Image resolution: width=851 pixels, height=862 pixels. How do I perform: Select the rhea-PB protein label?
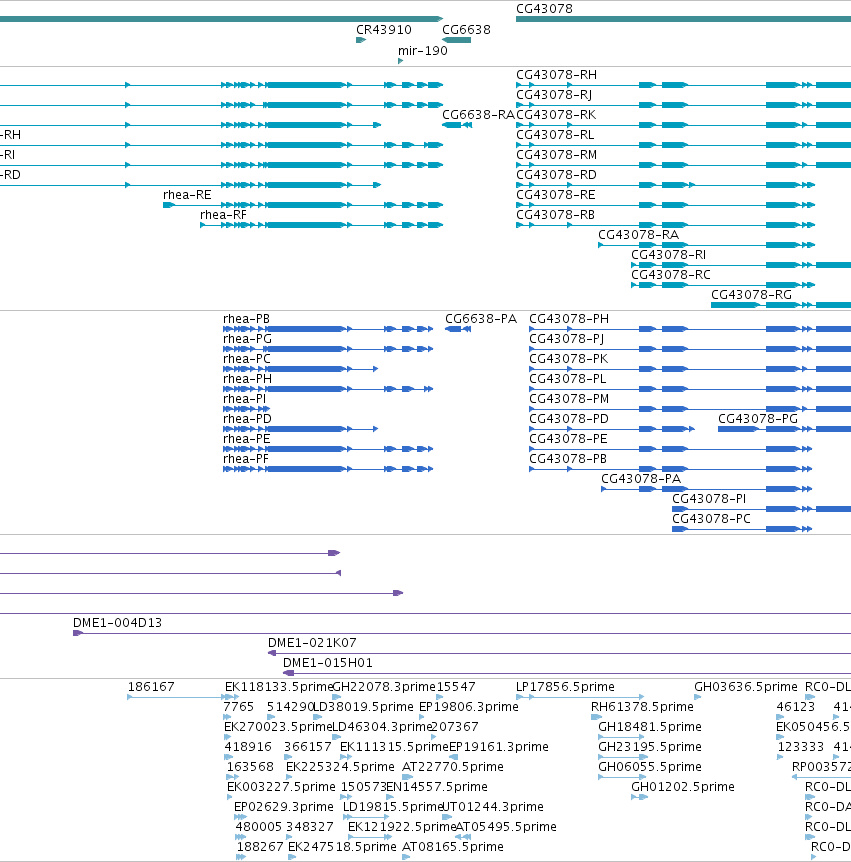pos(246,319)
